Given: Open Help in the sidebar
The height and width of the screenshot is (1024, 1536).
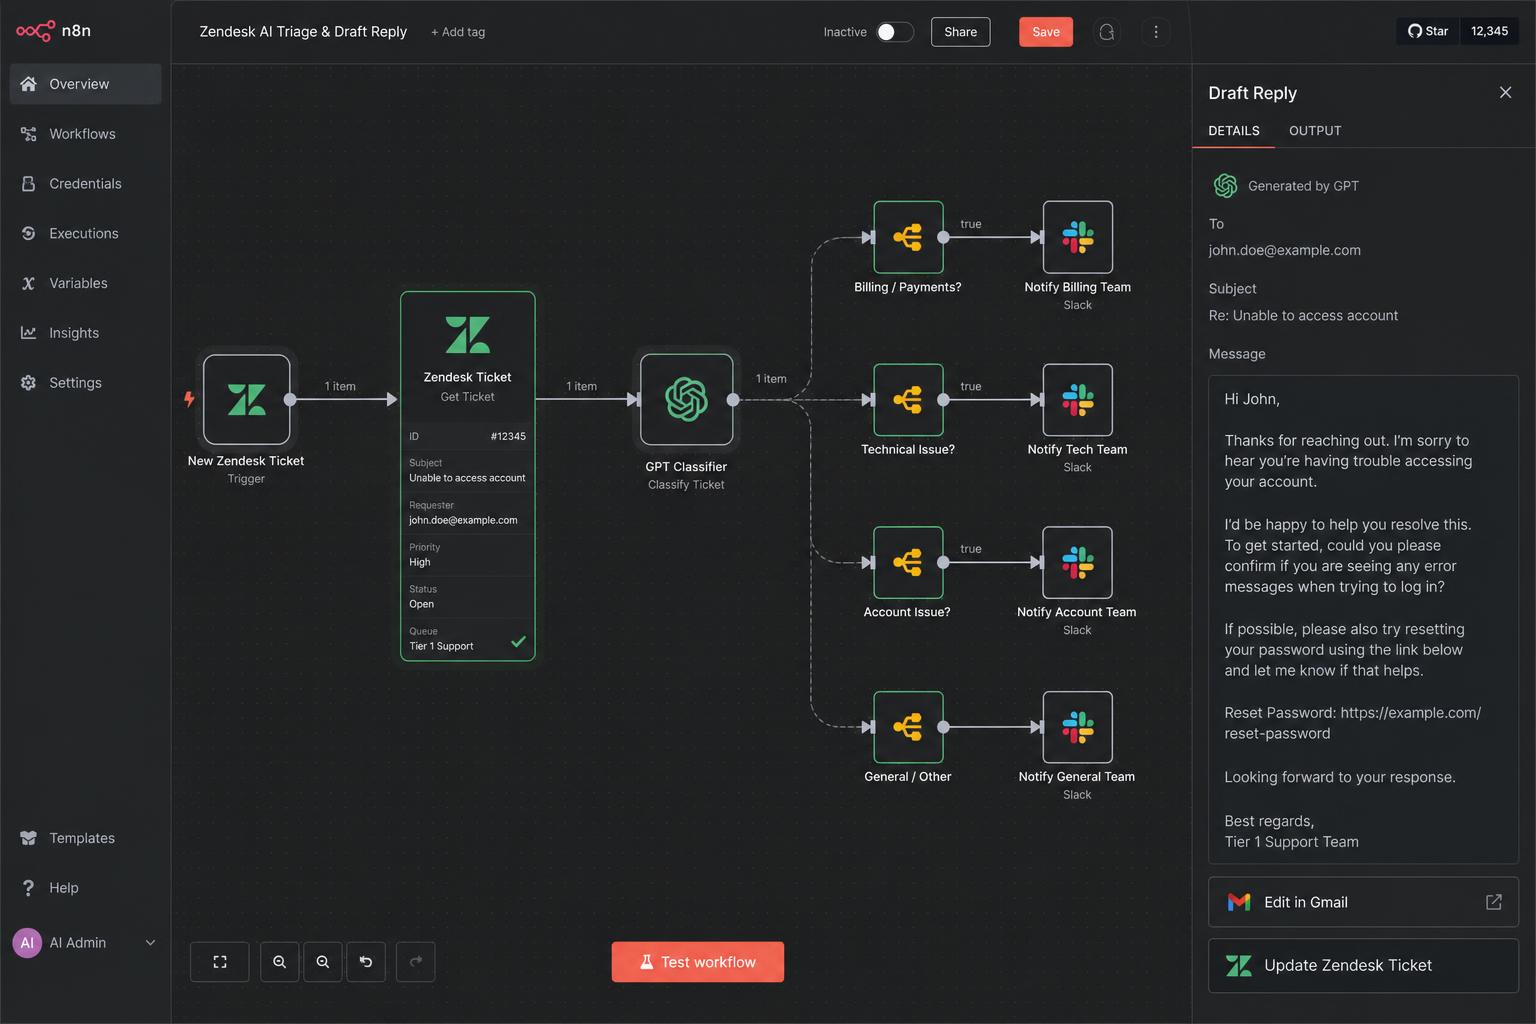Looking at the screenshot, I should (85, 888).
